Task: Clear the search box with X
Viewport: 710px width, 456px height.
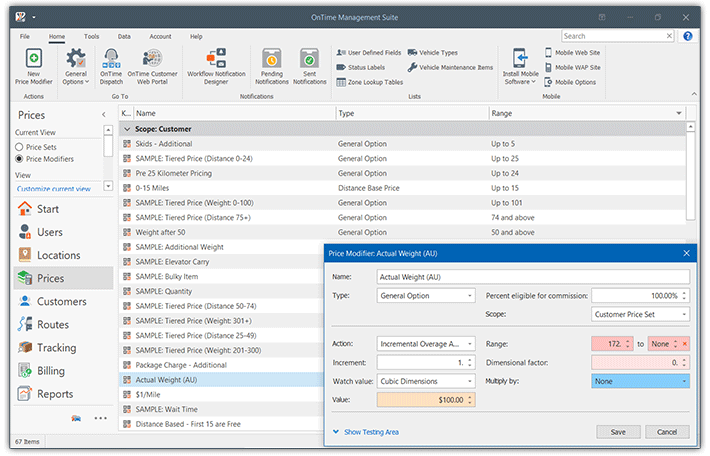Action: [x=669, y=36]
